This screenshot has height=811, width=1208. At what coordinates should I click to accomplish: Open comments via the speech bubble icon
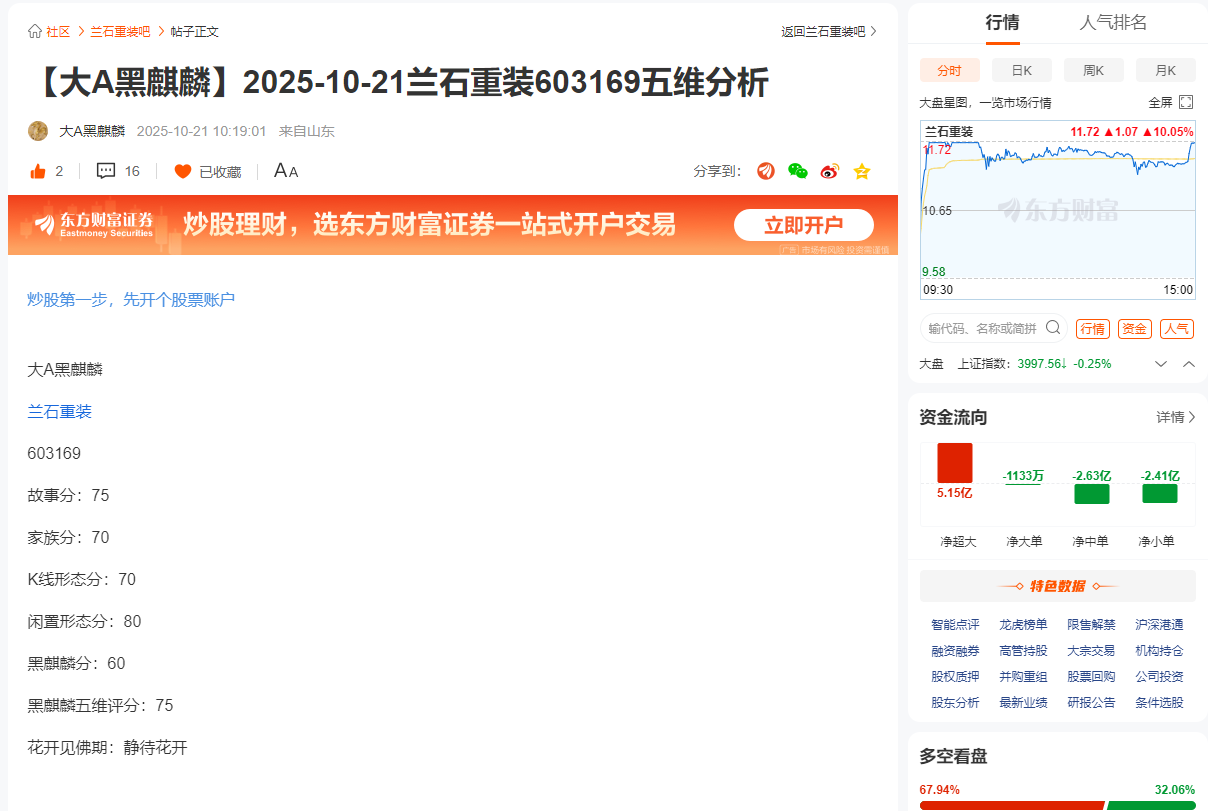tap(106, 171)
